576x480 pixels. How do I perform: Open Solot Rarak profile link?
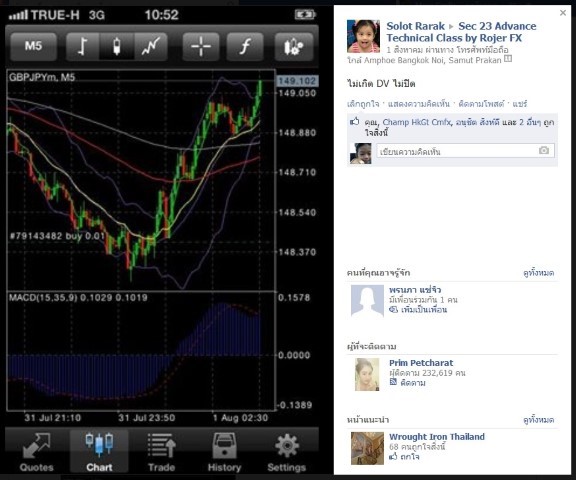tap(415, 26)
